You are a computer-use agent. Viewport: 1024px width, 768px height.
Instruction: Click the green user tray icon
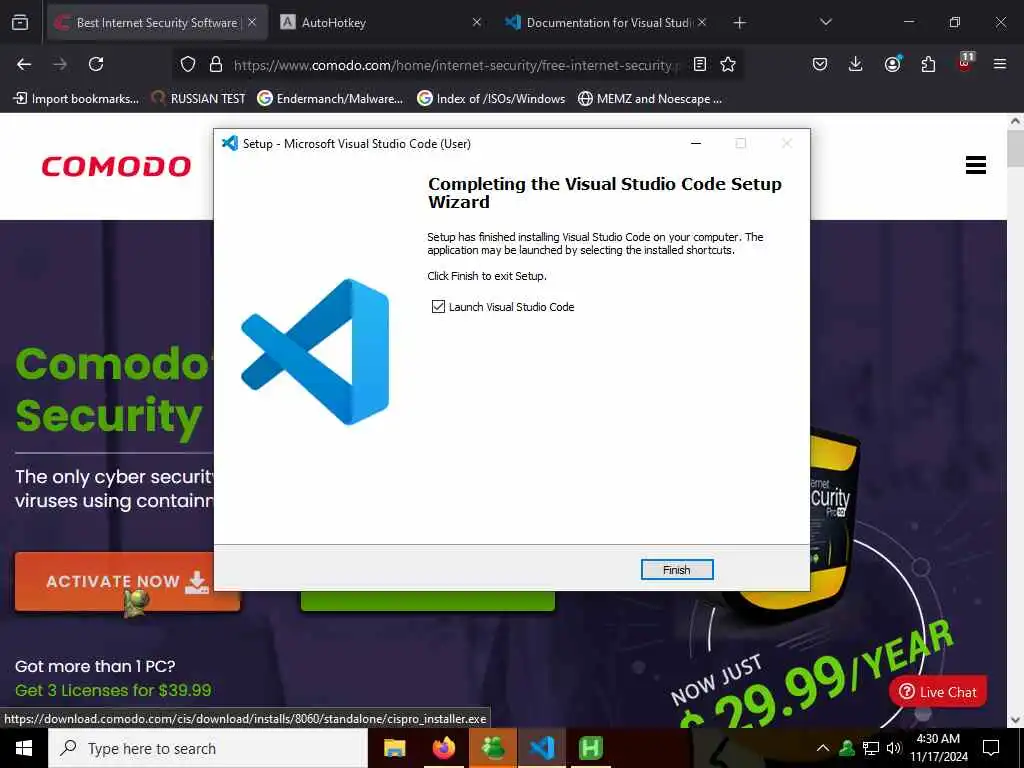point(847,748)
